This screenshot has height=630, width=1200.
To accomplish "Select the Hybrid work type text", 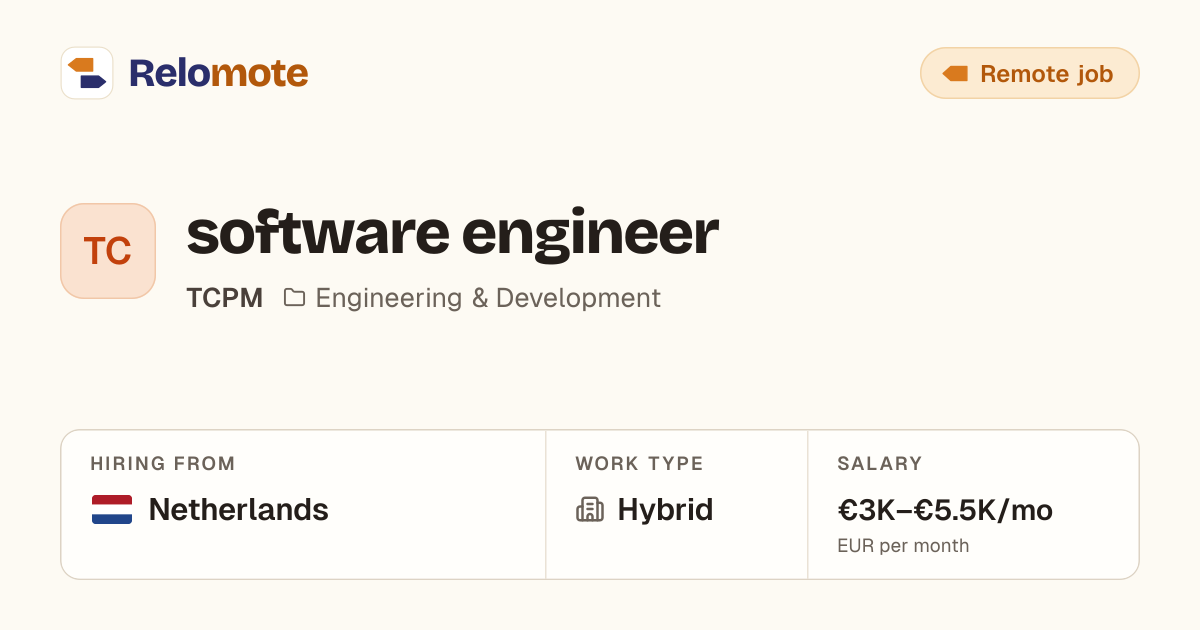I will (x=665, y=510).
